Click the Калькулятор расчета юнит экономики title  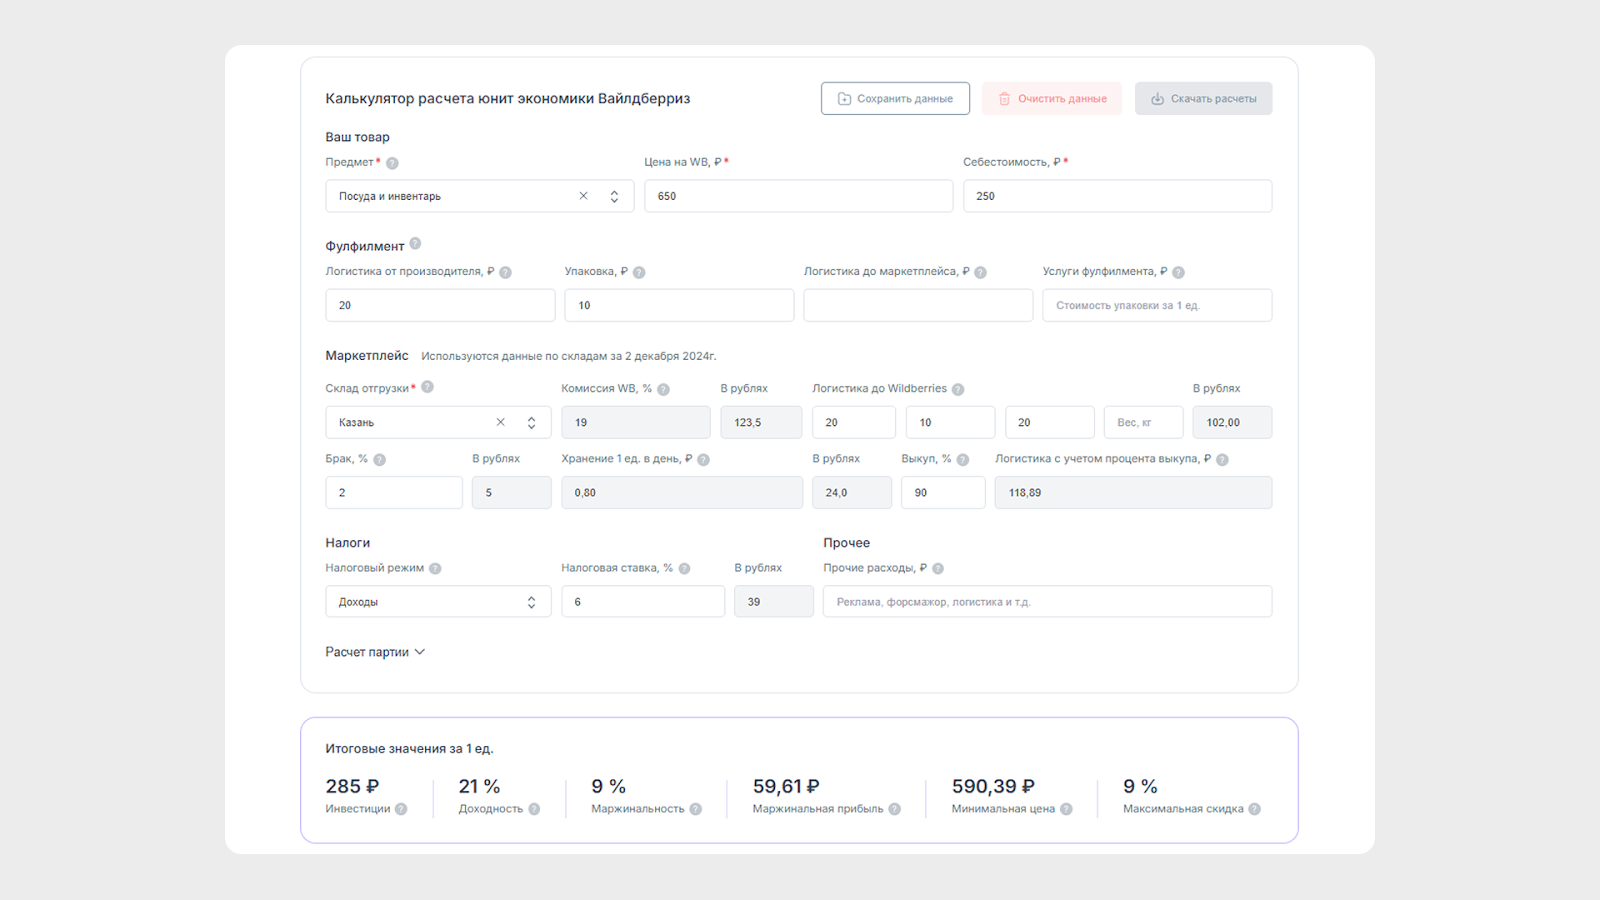coord(508,98)
